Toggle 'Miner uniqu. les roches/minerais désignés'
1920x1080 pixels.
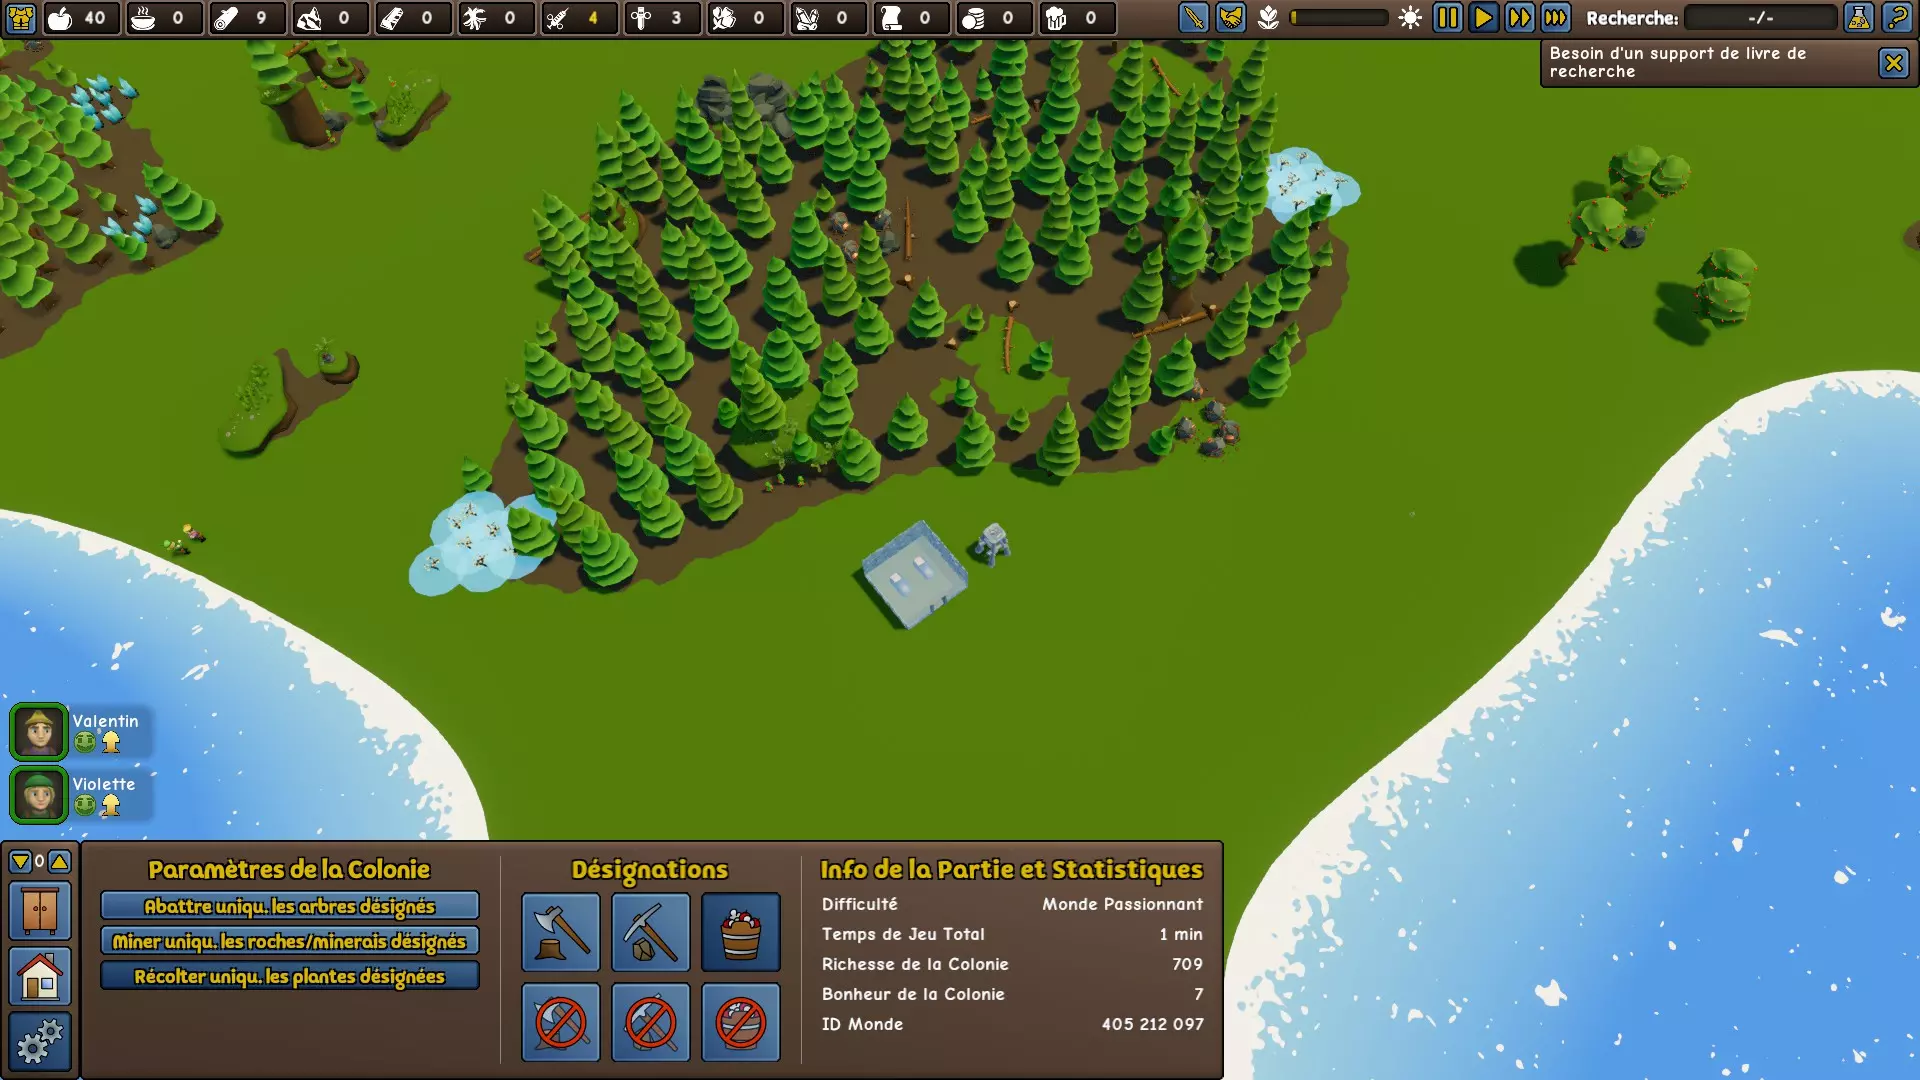click(x=289, y=941)
